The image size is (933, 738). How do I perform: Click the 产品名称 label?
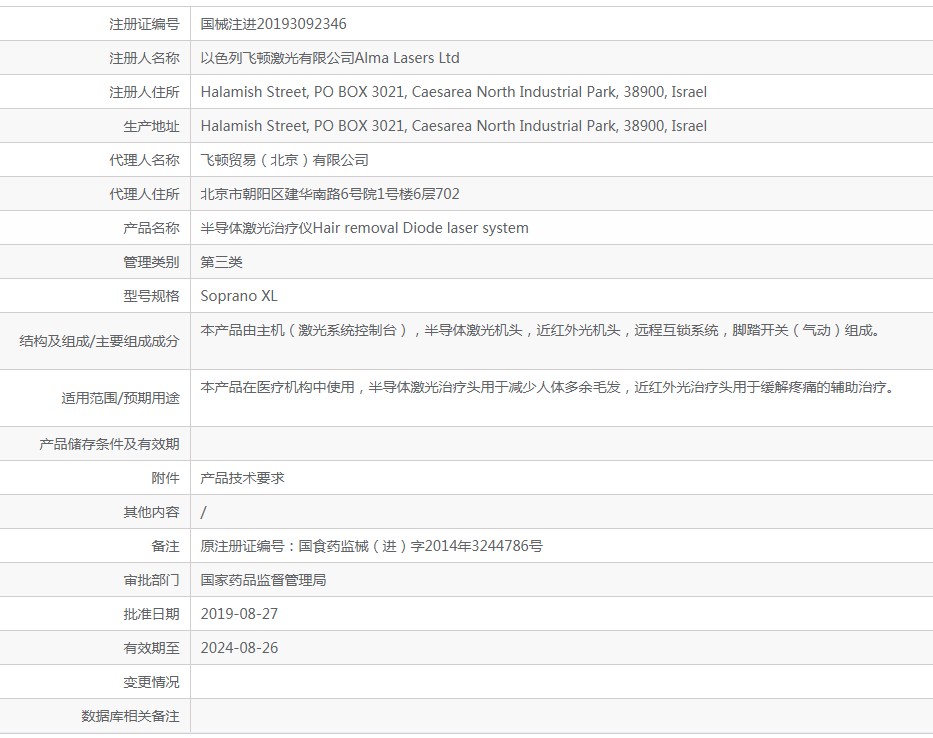[x=151, y=228]
